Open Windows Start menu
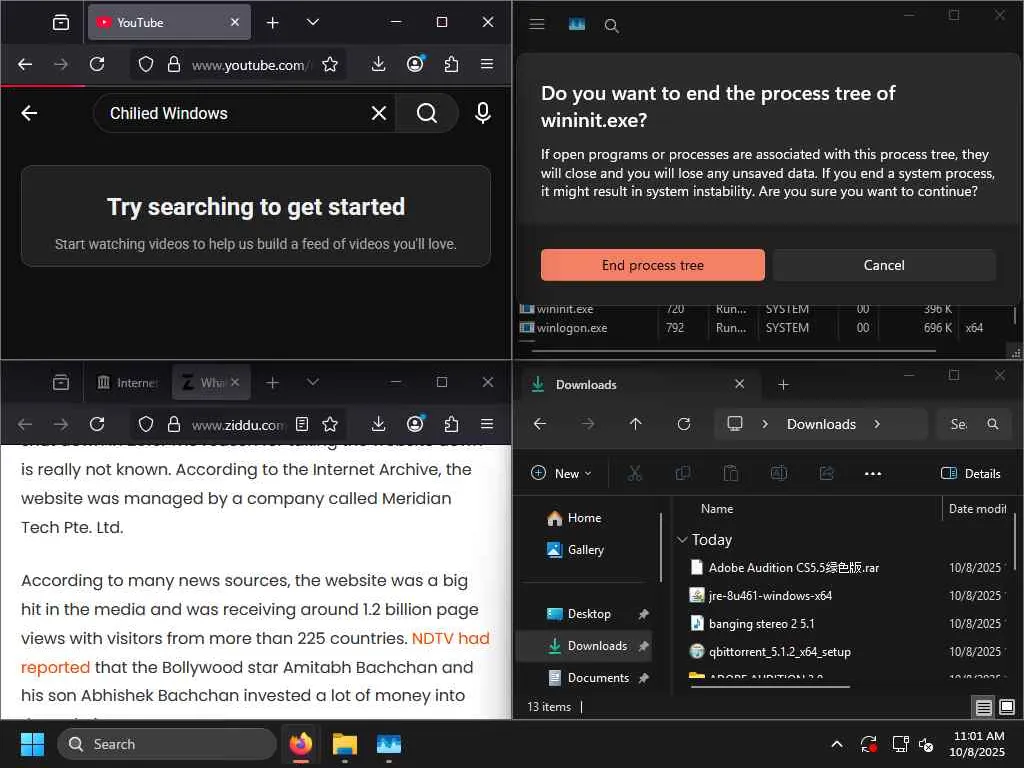 click(x=32, y=744)
